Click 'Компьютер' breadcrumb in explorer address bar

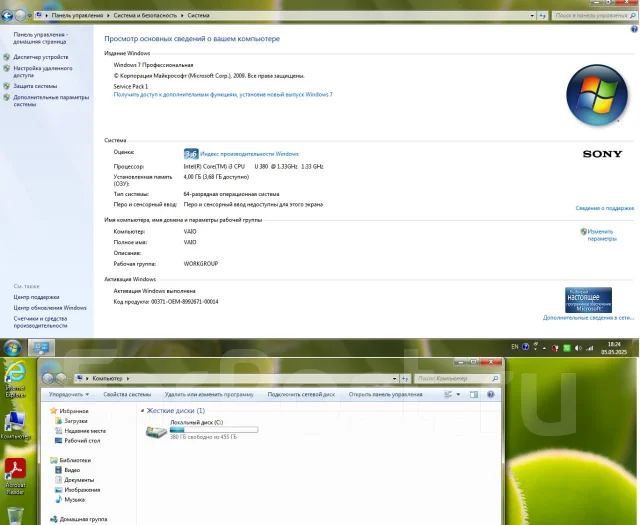[x=107, y=378]
